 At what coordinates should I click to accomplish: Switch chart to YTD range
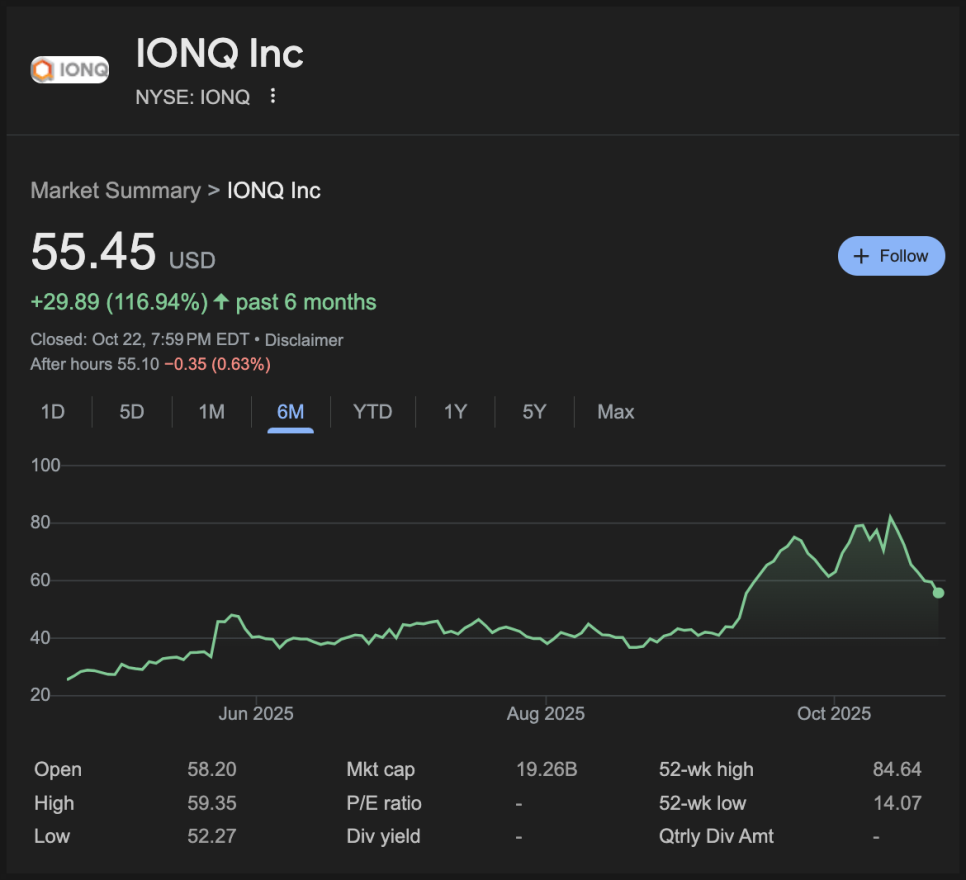coord(372,412)
